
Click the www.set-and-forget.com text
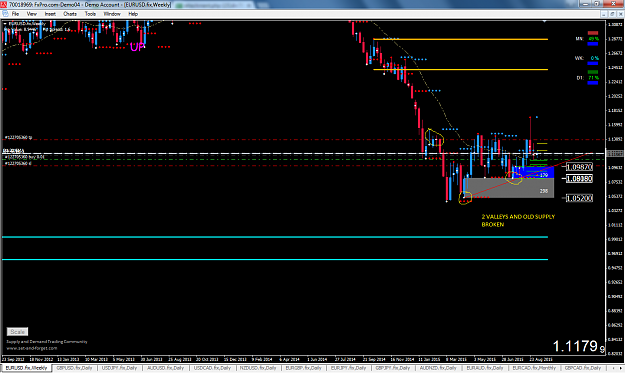(x=32, y=348)
